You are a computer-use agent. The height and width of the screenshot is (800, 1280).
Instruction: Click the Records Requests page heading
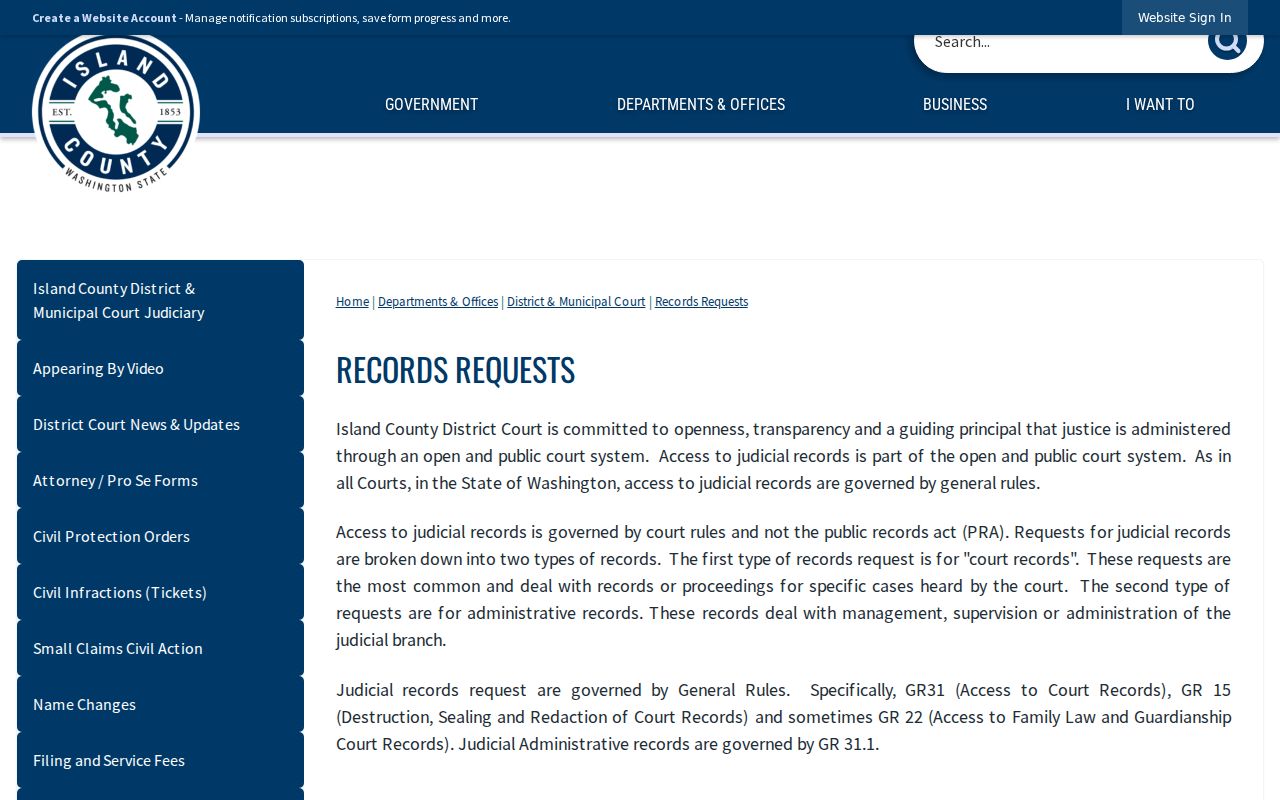[455, 370]
